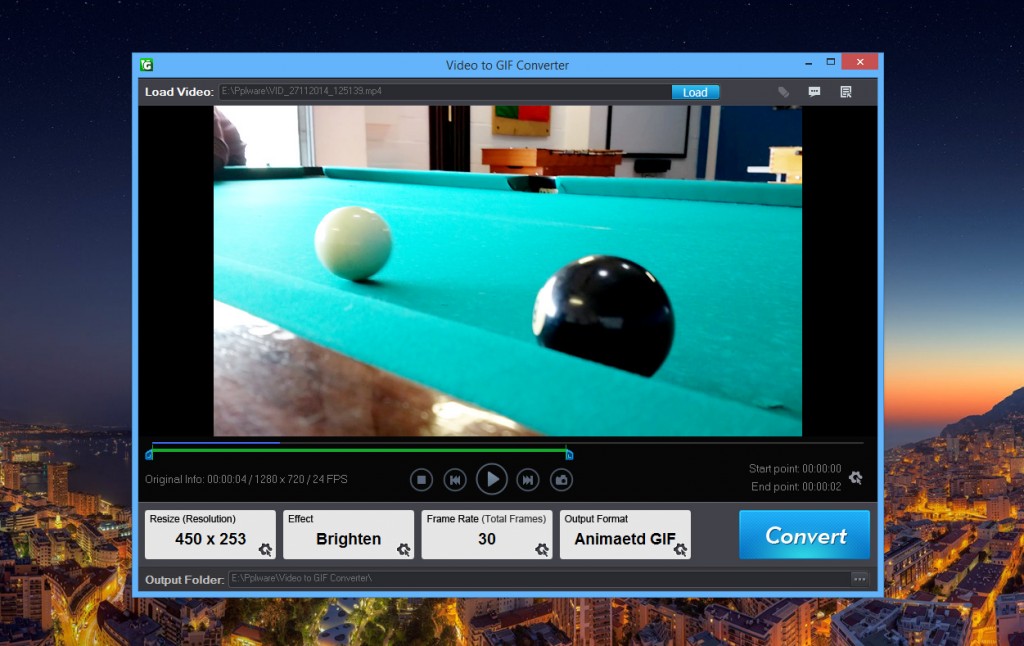Click the Animaetd GIF format value

(625, 539)
